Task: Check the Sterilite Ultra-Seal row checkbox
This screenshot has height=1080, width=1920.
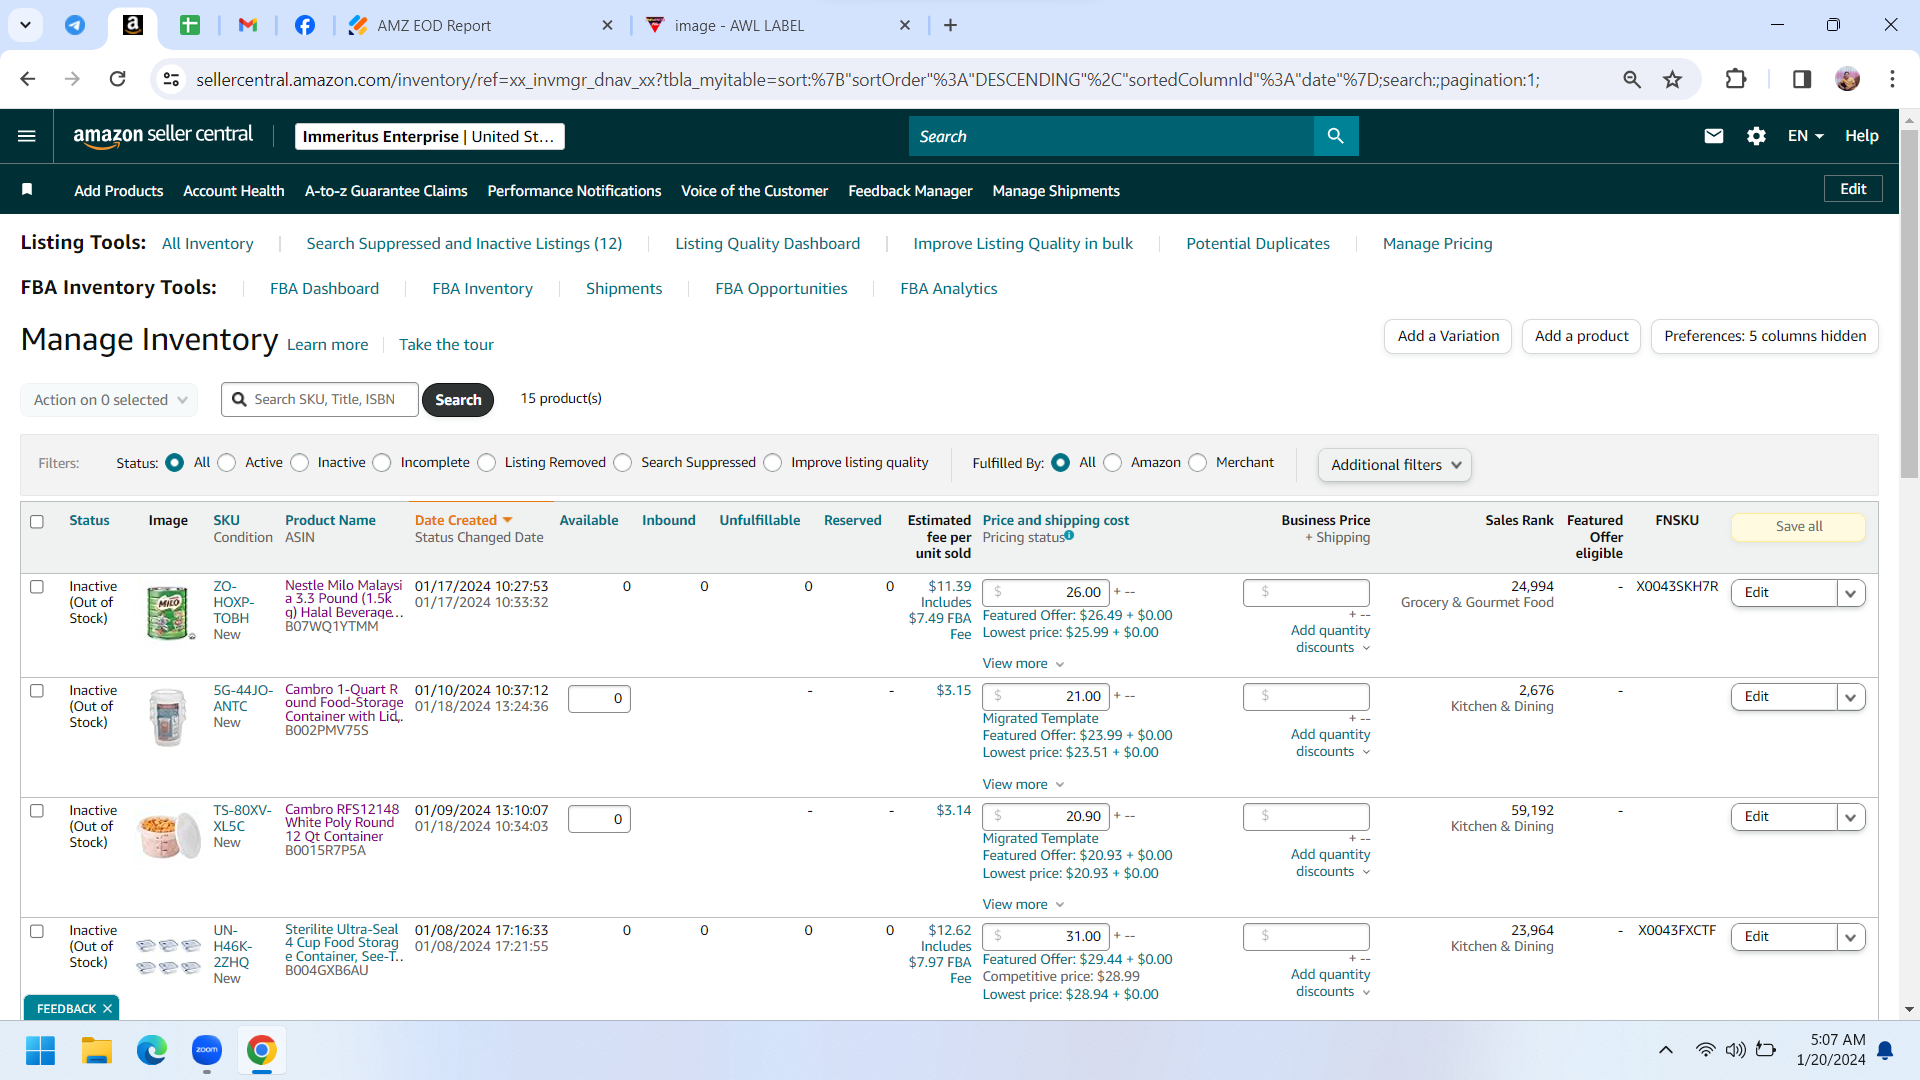Action: (37, 931)
